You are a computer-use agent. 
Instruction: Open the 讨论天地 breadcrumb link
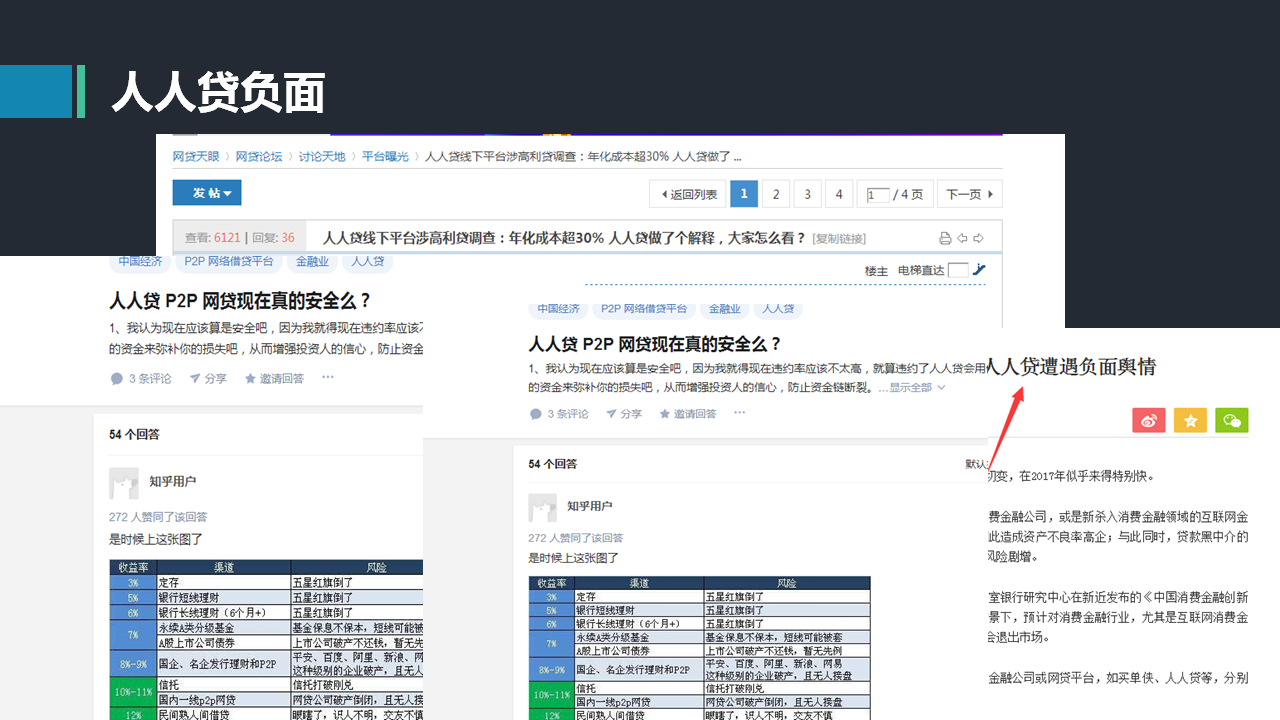[x=322, y=157]
